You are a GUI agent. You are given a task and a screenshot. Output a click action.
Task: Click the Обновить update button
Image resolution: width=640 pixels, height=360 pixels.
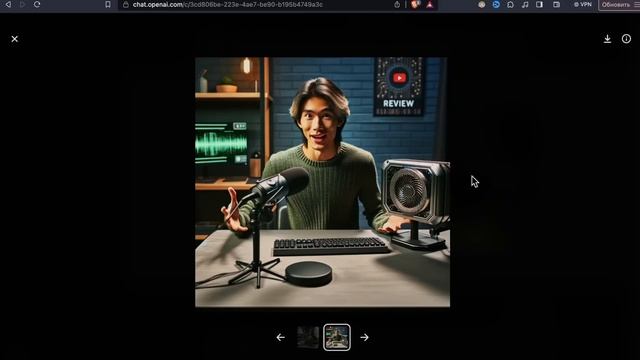616,5
